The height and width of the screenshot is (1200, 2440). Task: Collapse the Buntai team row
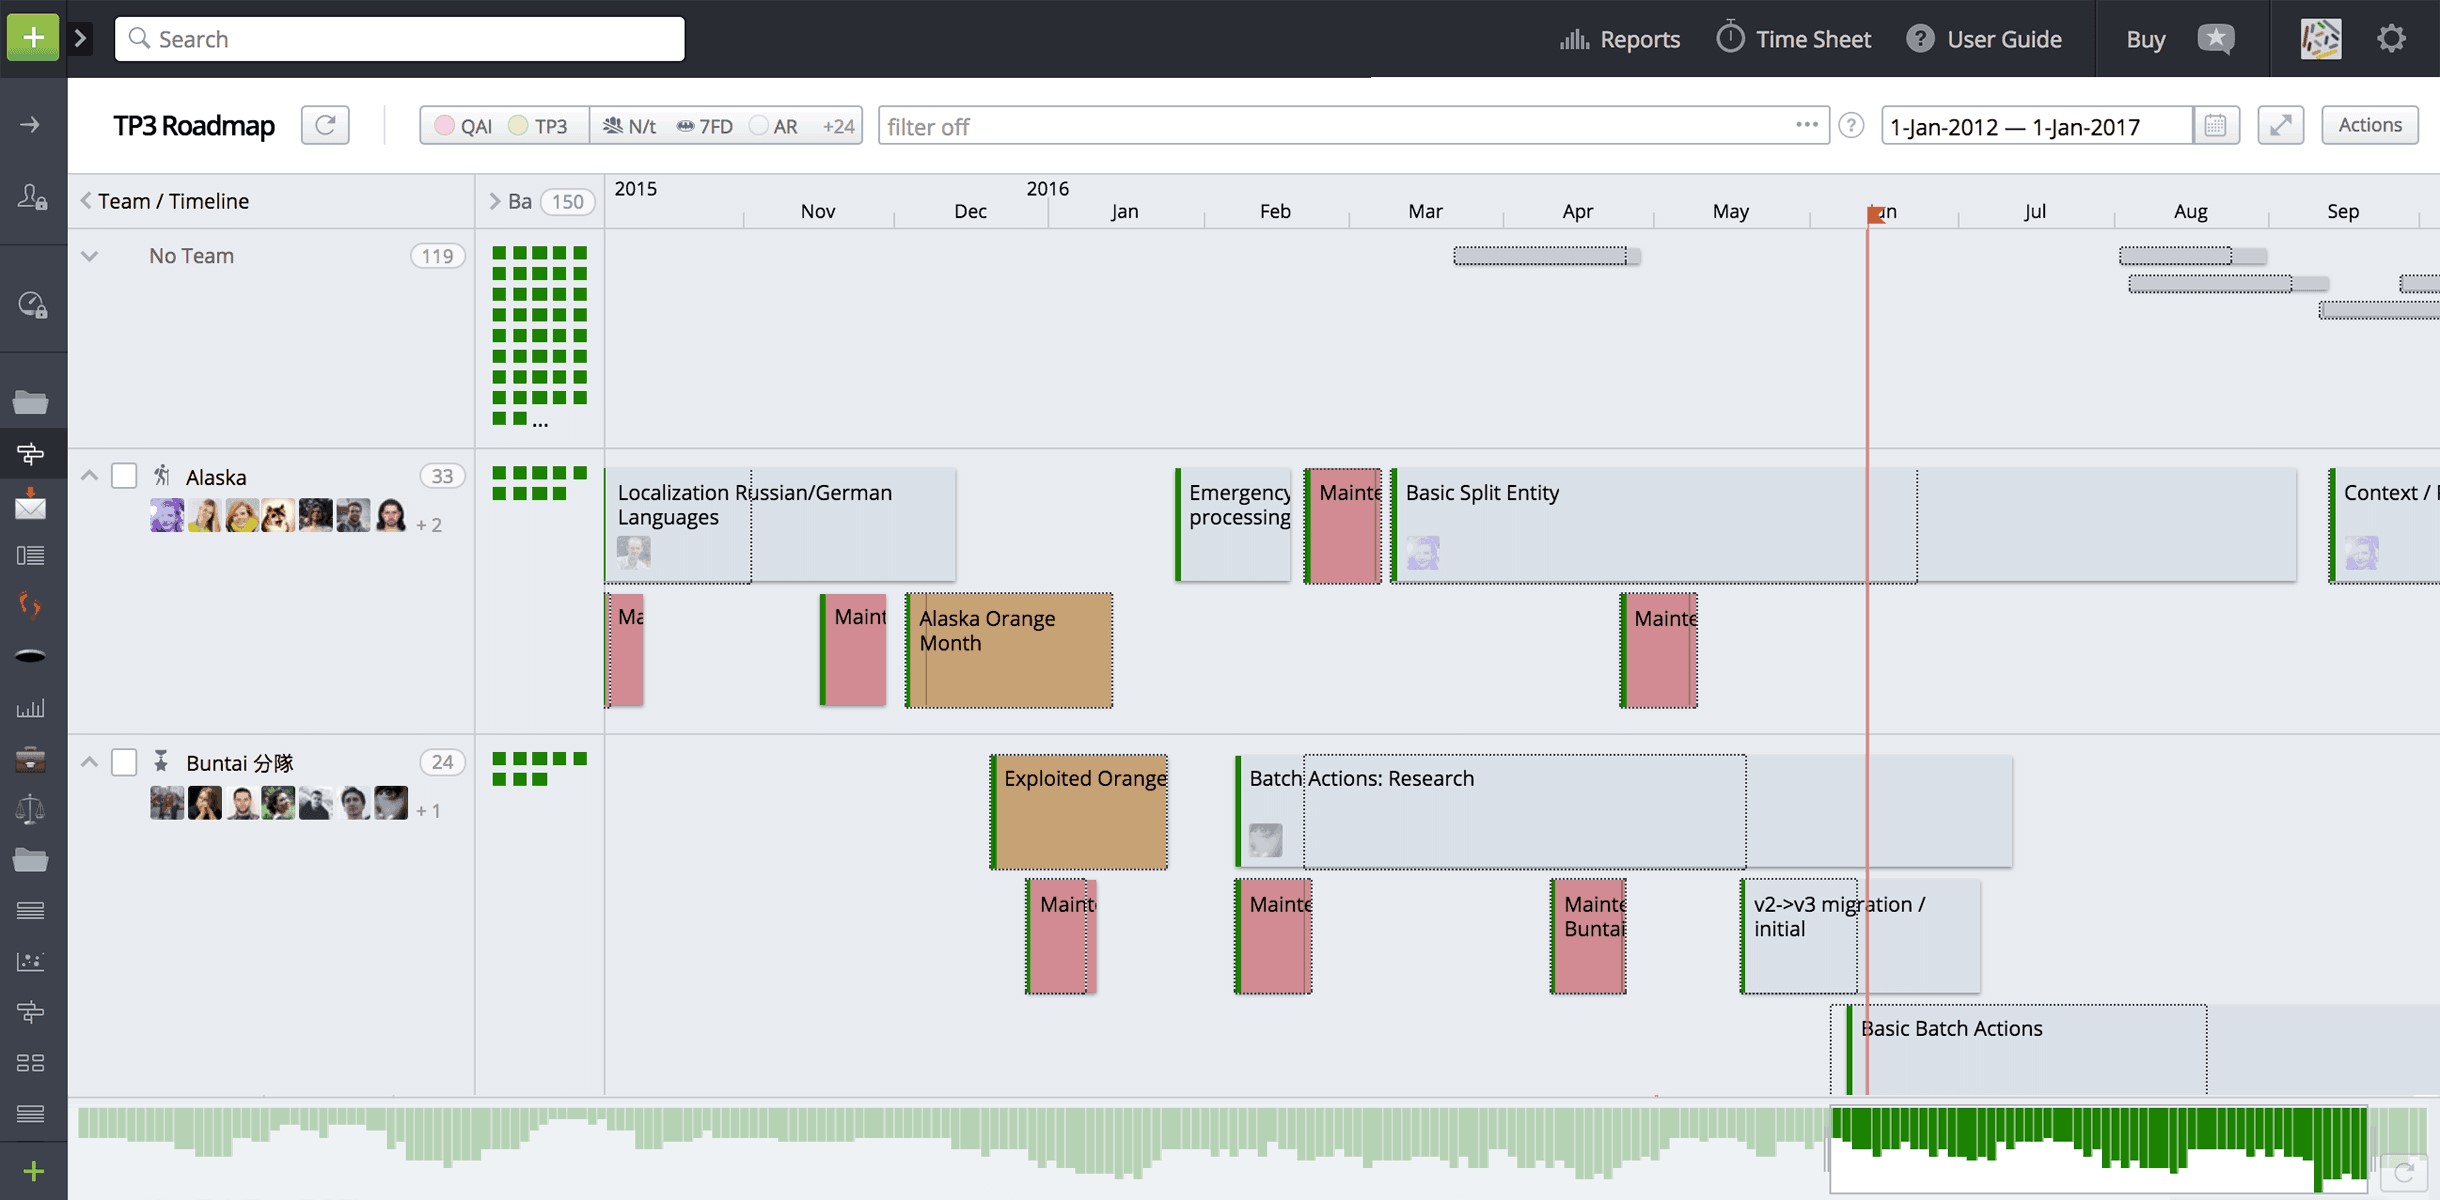click(90, 762)
